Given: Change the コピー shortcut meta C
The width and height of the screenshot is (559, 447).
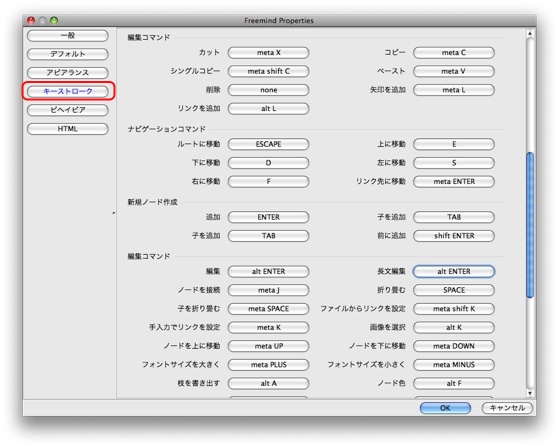Looking at the screenshot, I should pyautogui.click(x=454, y=53).
